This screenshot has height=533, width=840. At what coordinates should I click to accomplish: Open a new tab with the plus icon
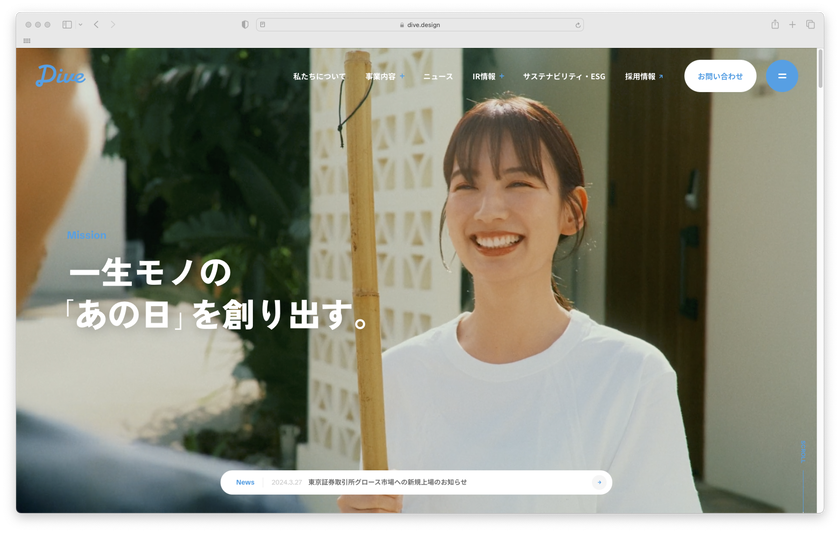[x=792, y=25]
